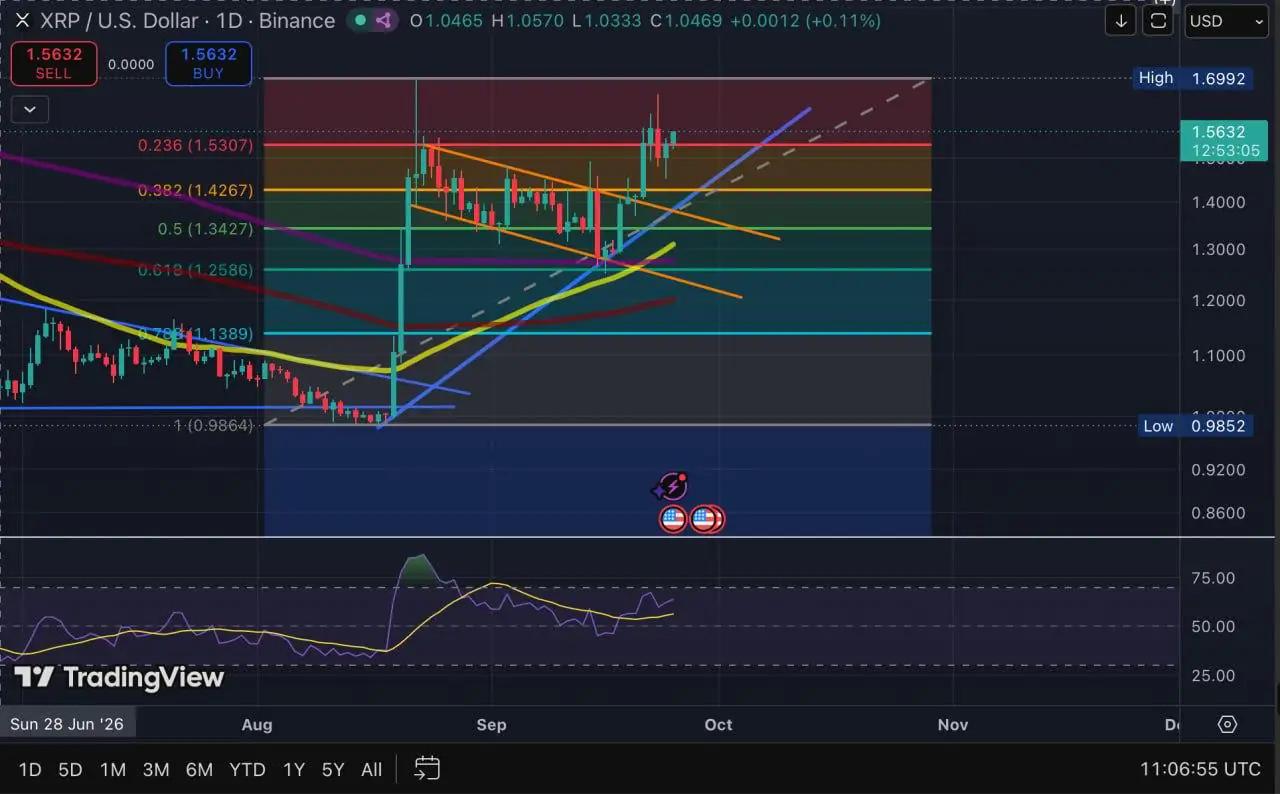Click the Nov label on the time axis
The width and height of the screenshot is (1280, 794).
(952, 724)
